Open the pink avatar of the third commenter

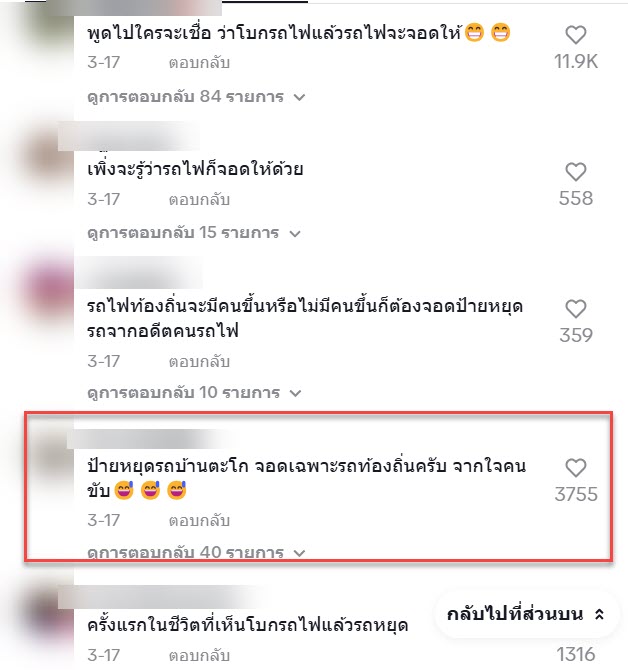(49, 288)
